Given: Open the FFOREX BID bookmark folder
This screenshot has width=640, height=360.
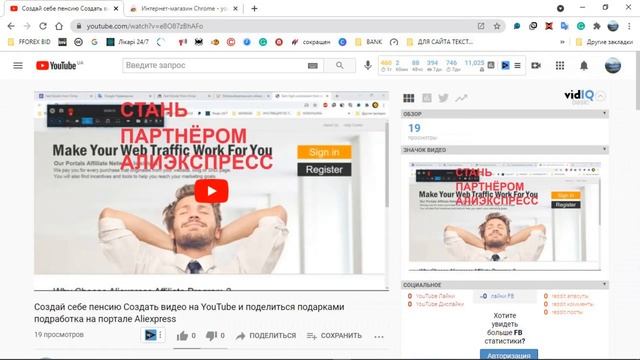Looking at the screenshot, I should point(29,42).
